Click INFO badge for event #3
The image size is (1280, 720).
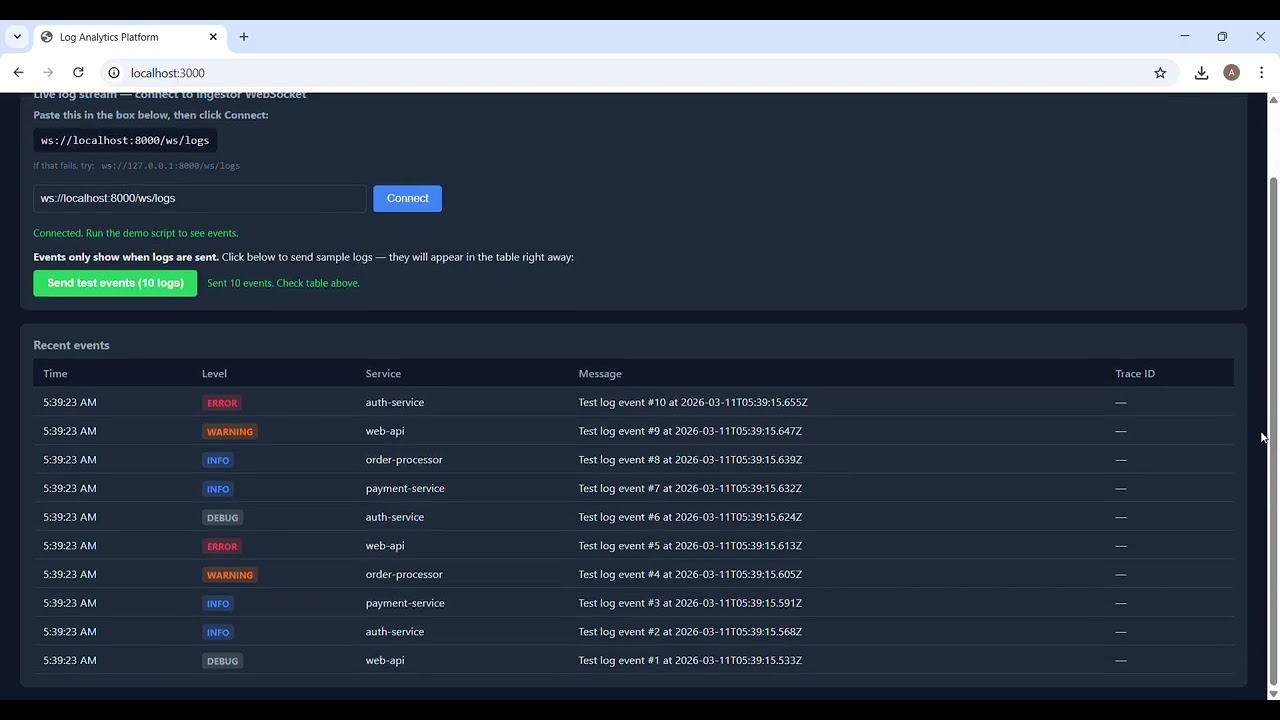coord(218,604)
